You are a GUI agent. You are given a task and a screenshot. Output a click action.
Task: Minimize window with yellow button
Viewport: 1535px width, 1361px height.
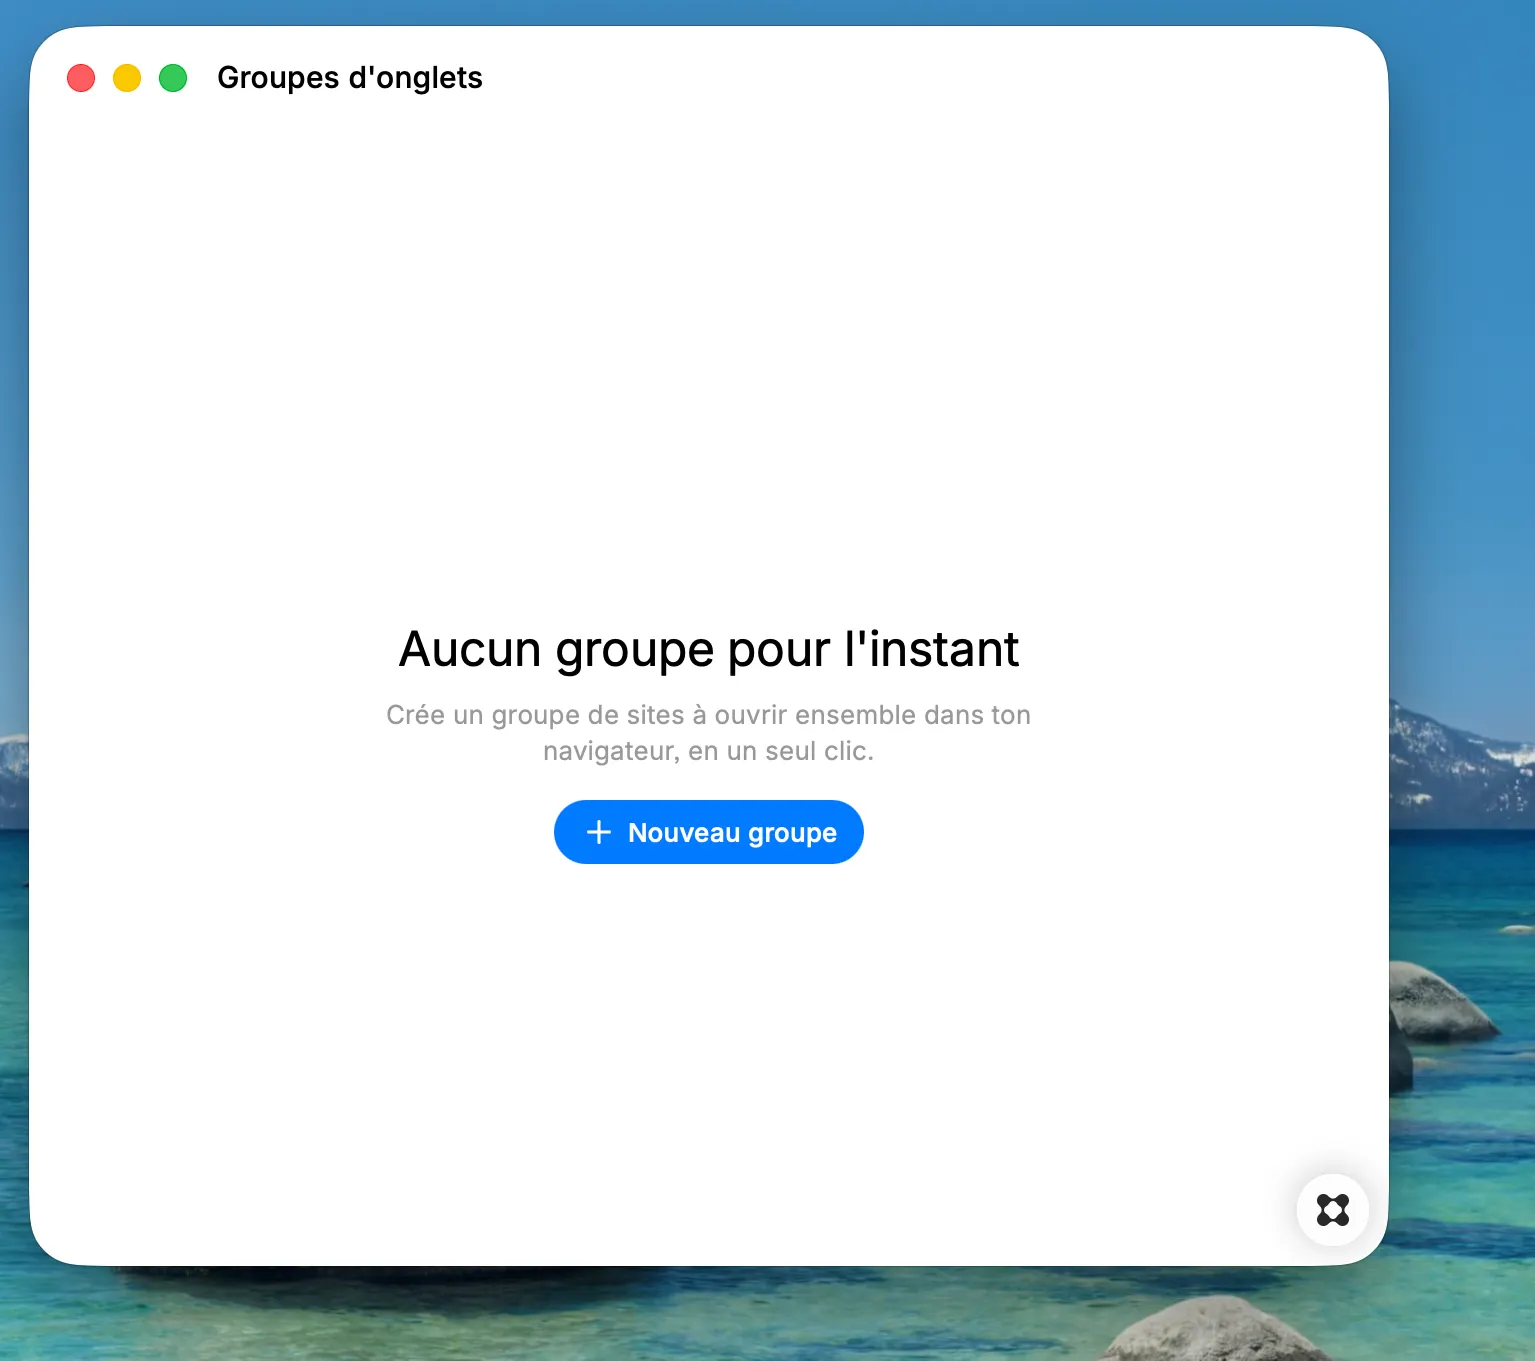pyautogui.click(x=127, y=78)
